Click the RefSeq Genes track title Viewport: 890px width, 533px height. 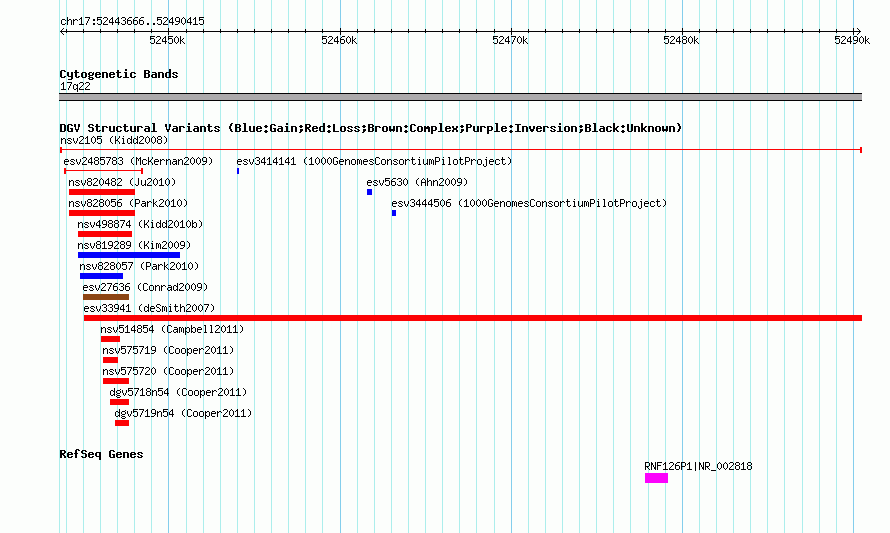tap(101, 454)
